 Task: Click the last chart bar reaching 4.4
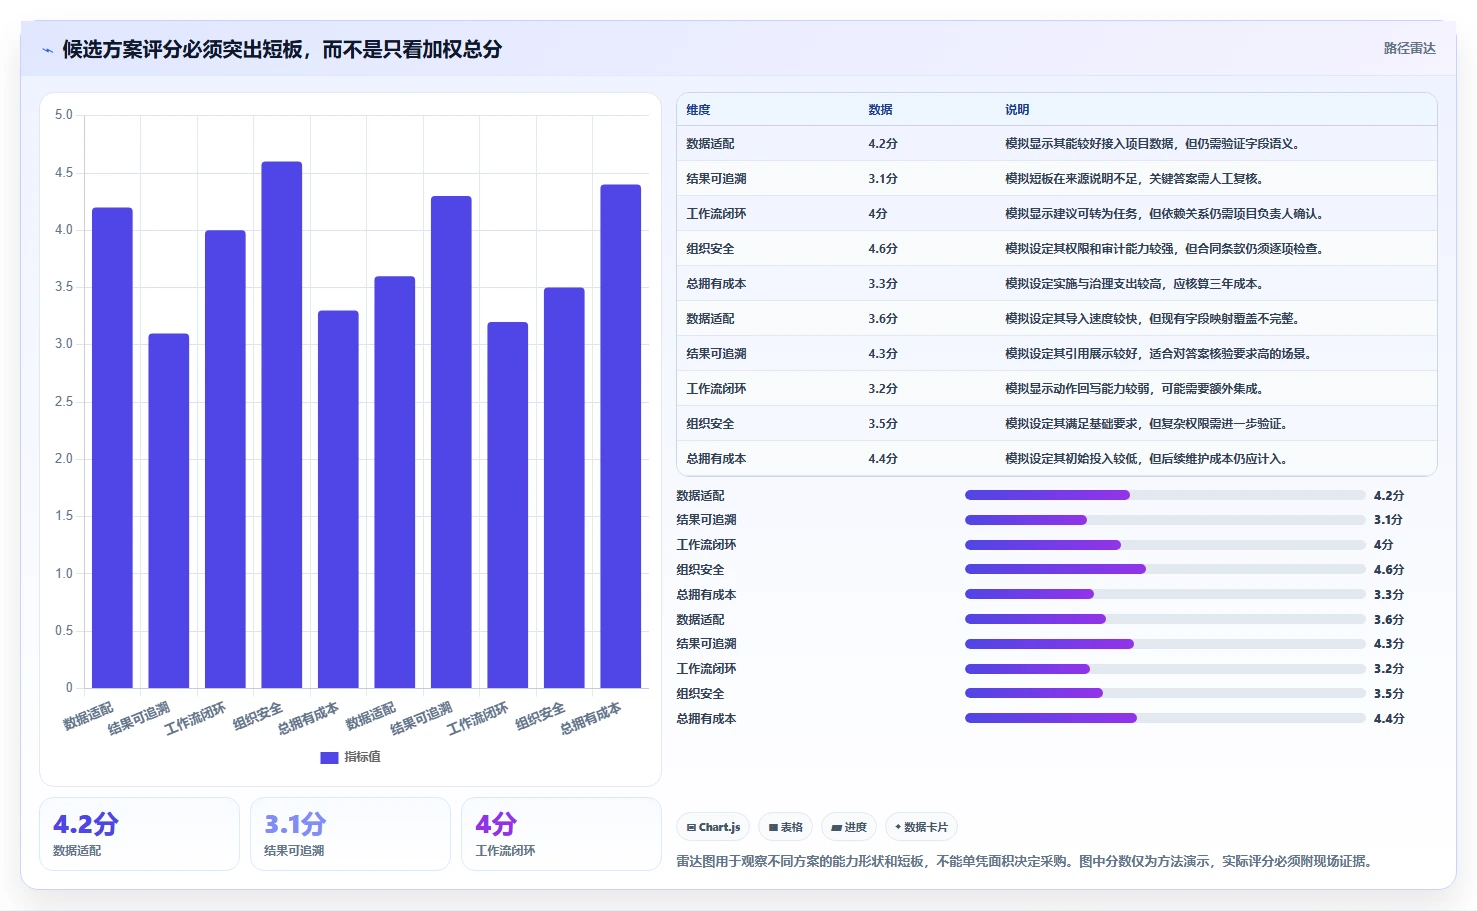point(621,436)
